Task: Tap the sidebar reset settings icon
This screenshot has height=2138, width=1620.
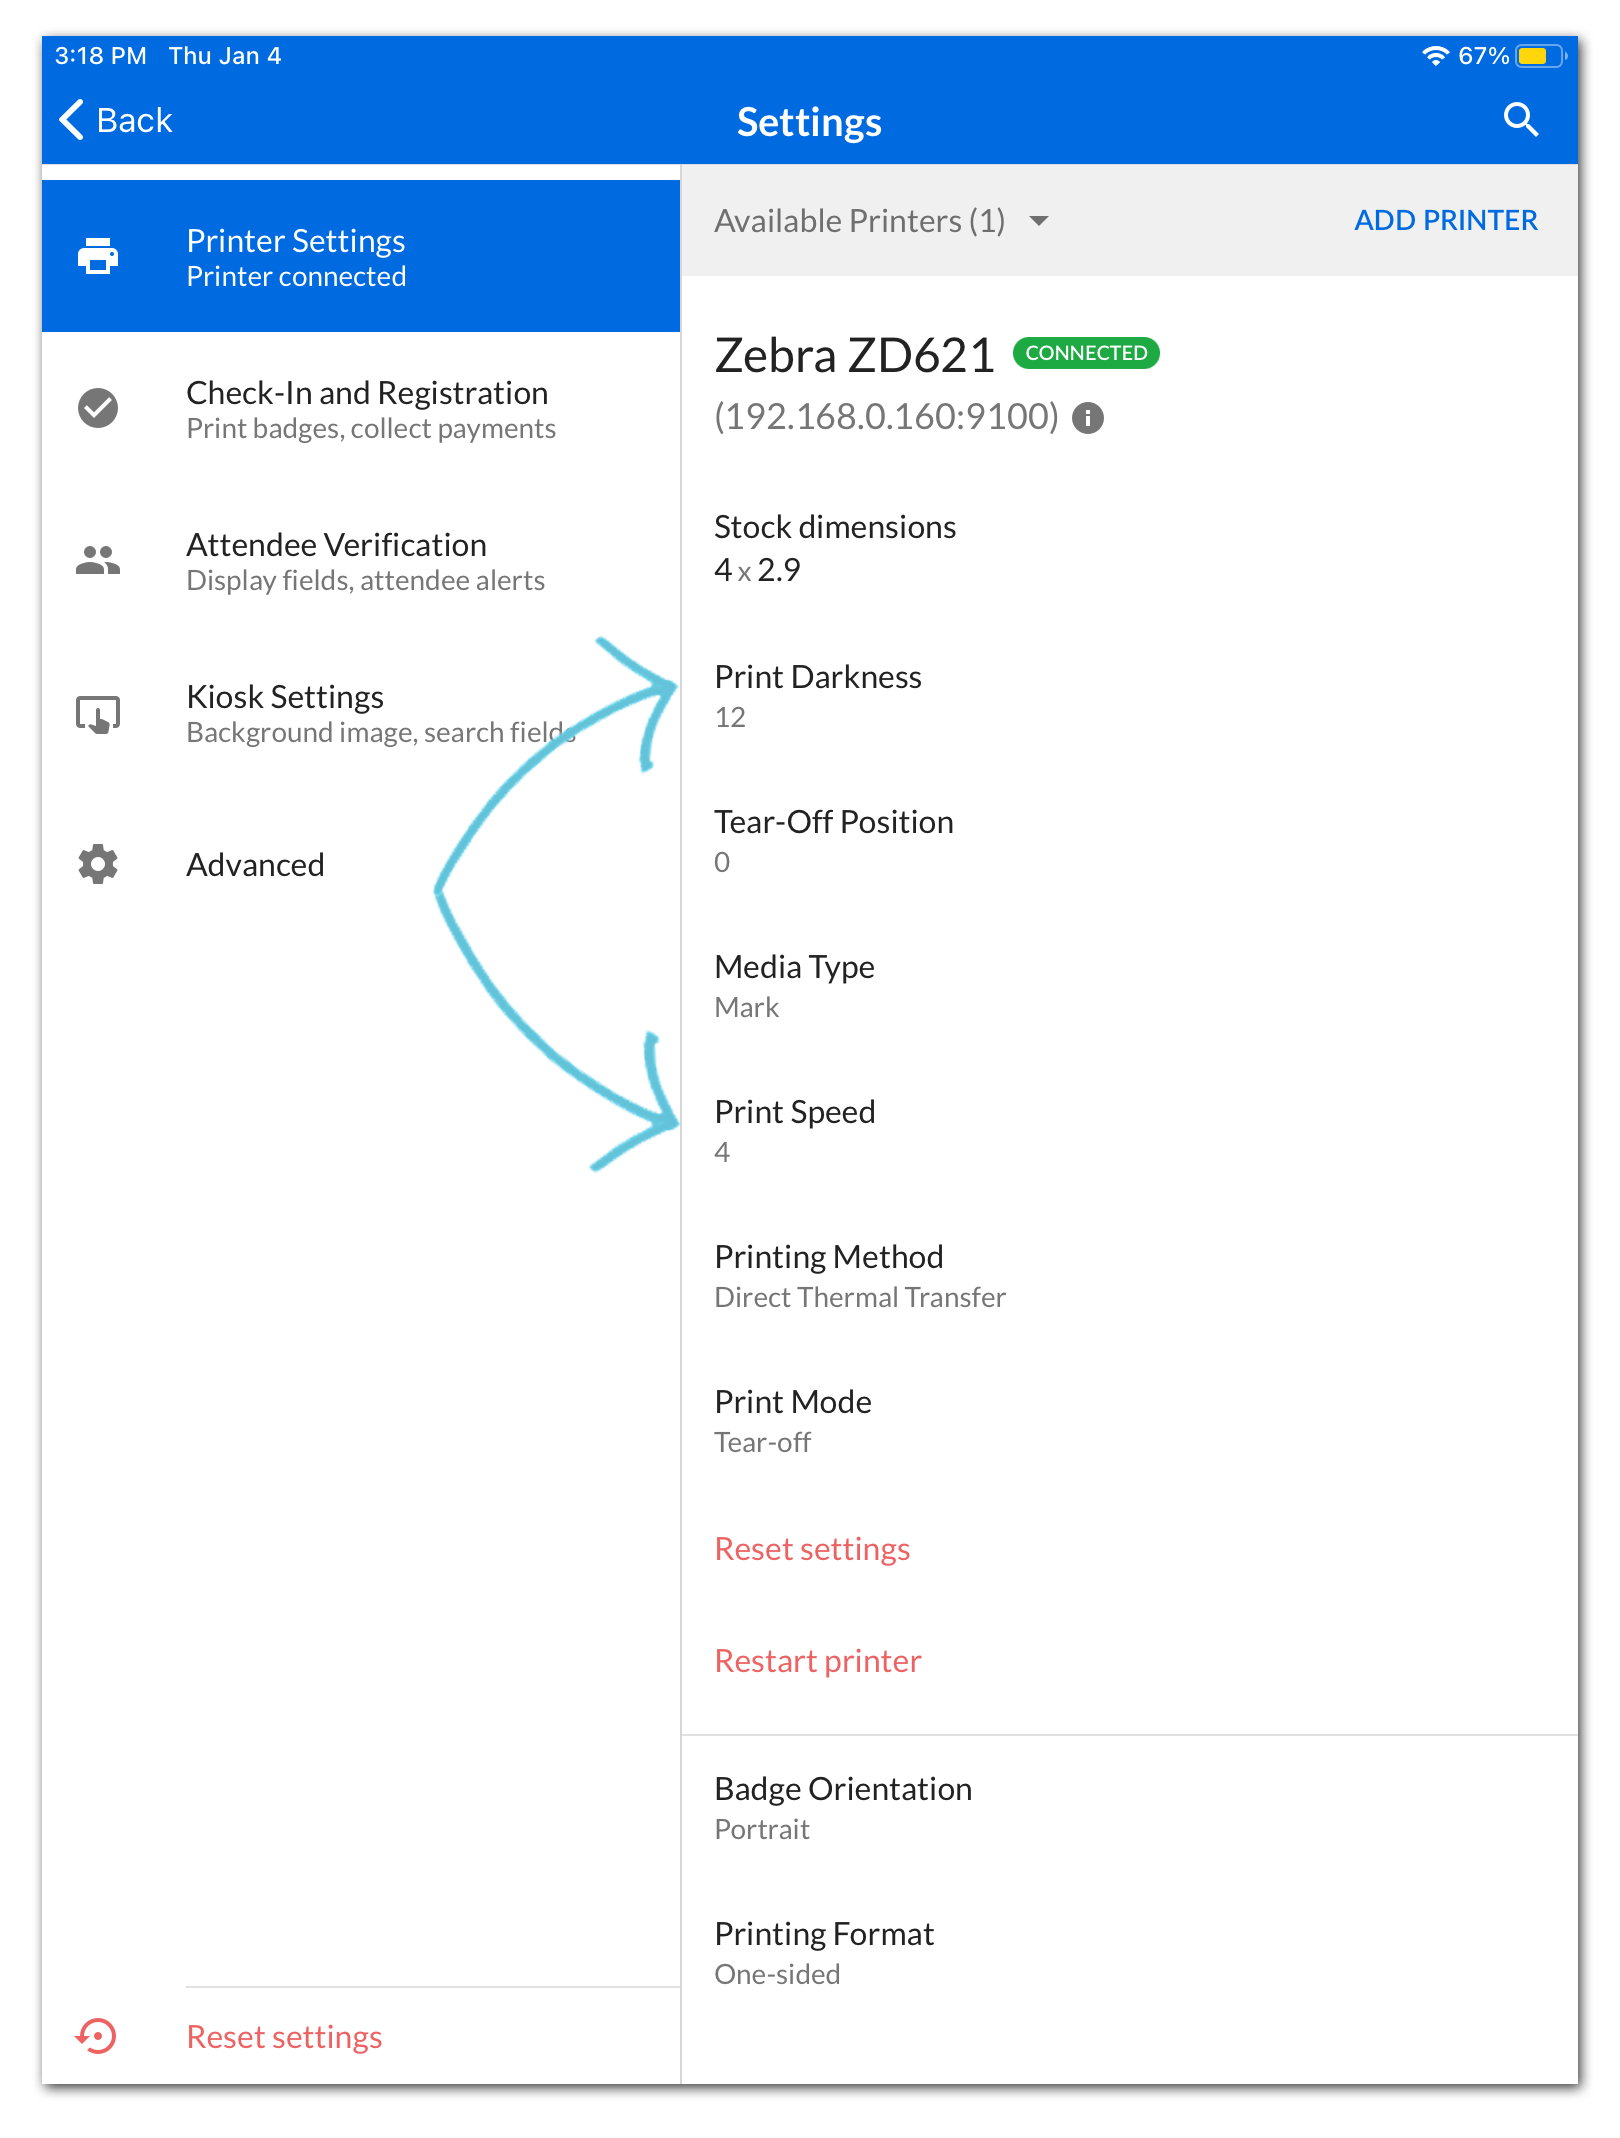Action: 97,2036
